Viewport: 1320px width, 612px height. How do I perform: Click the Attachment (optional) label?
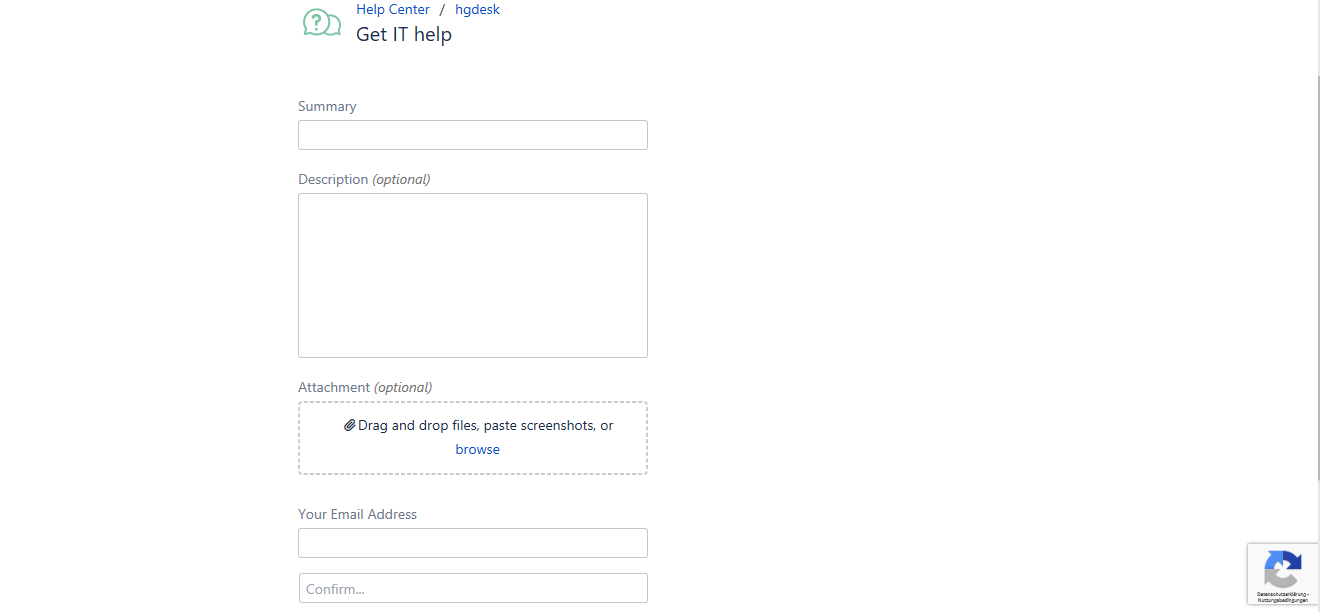365,387
